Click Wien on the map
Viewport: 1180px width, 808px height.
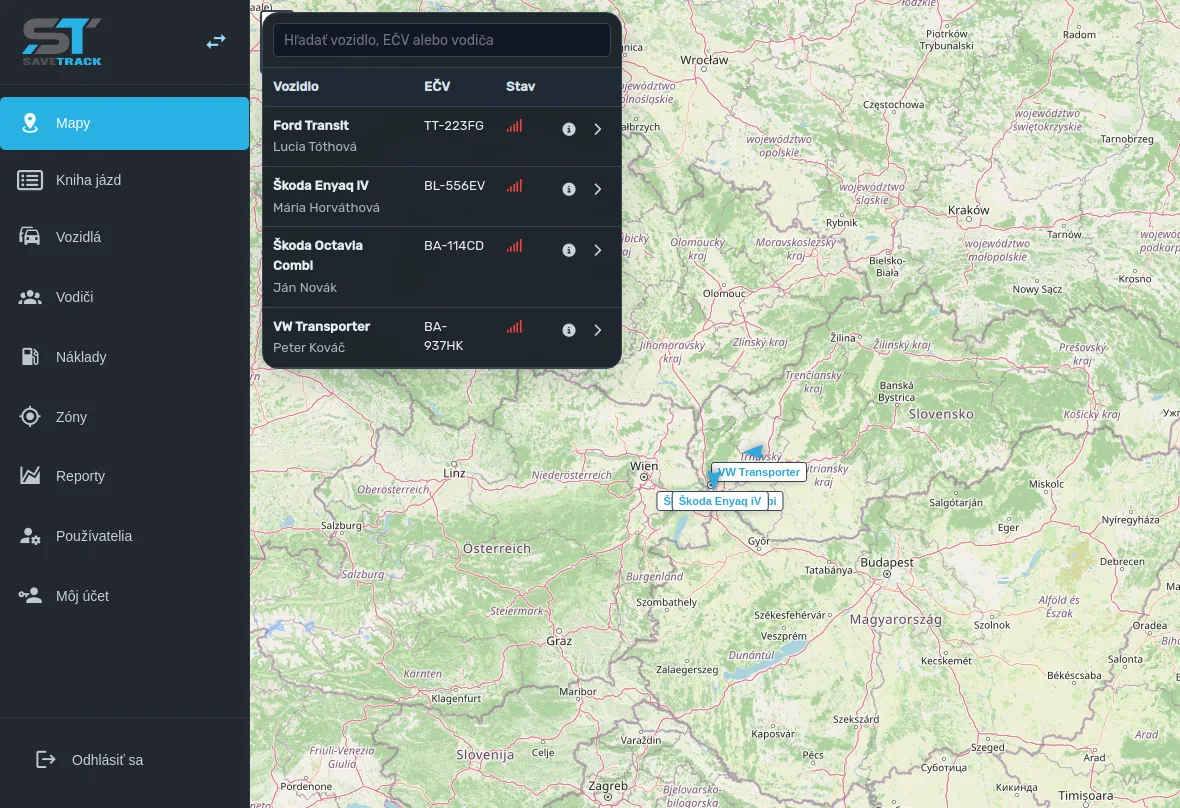coord(644,466)
